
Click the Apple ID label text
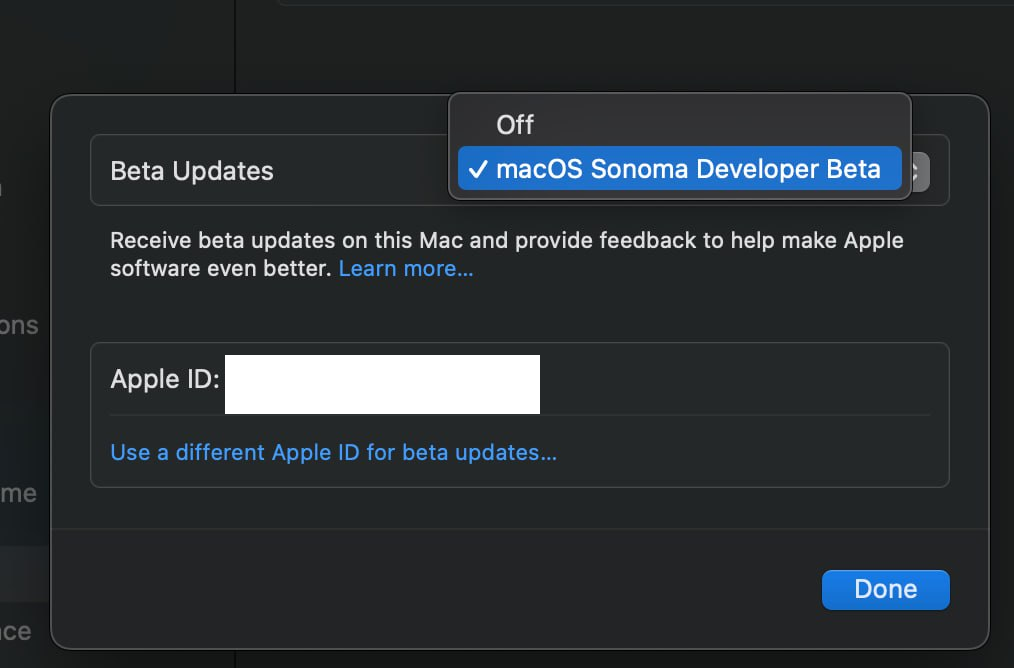(165, 380)
